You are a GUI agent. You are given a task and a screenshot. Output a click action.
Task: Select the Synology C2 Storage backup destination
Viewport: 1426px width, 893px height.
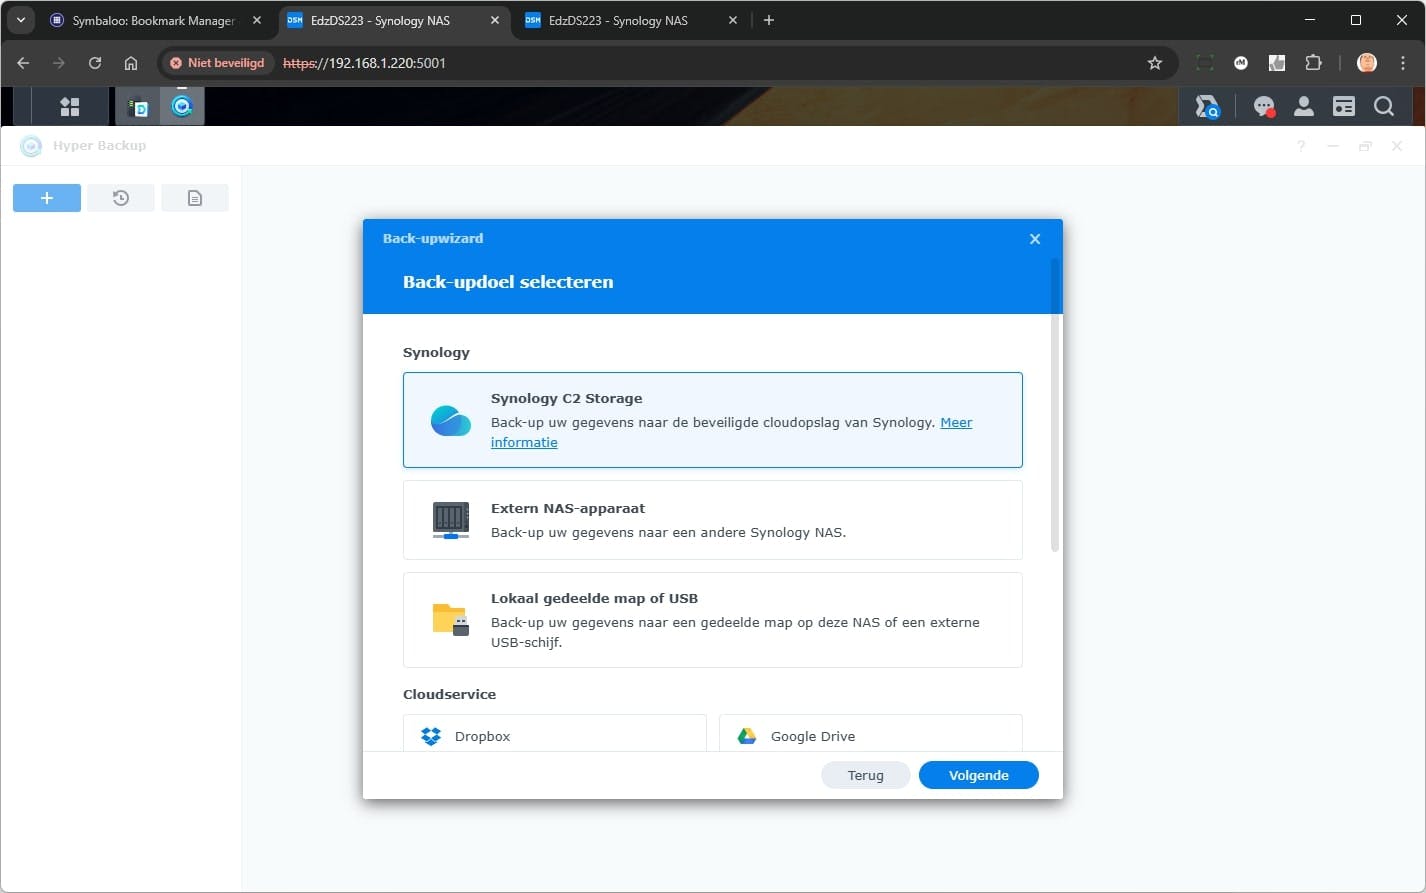[x=712, y=420]
